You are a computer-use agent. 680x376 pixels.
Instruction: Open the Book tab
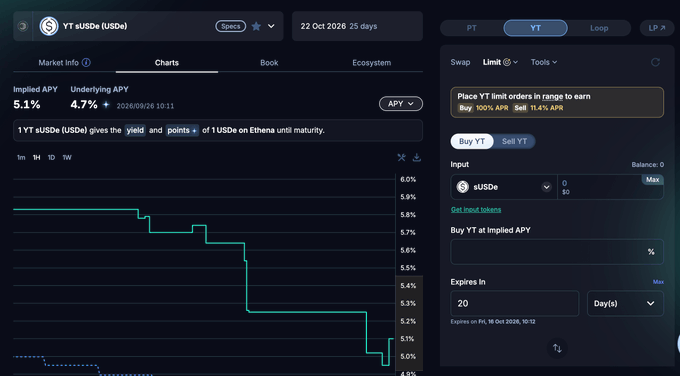[269, 63]
